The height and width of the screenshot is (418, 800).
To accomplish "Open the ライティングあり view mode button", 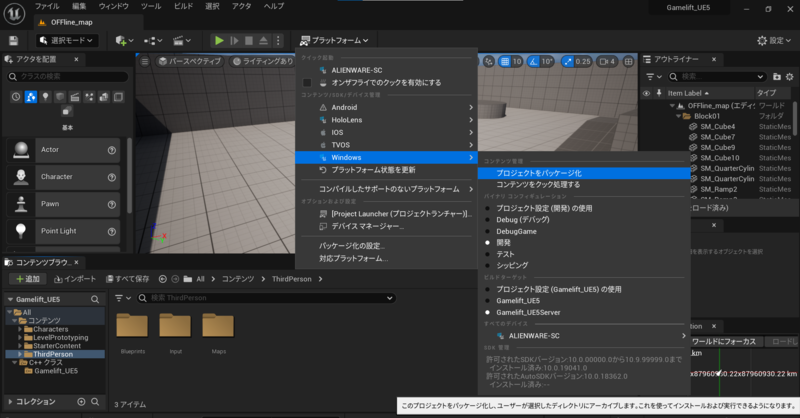I will (x=263, y=61).
